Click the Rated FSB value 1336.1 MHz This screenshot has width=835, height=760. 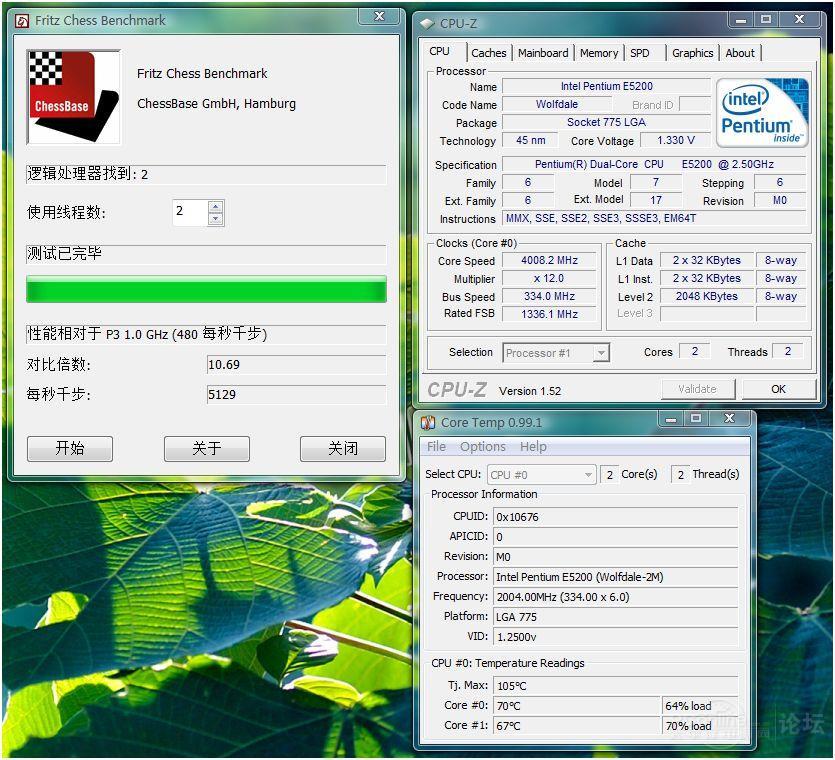click(x=549, y=314)
